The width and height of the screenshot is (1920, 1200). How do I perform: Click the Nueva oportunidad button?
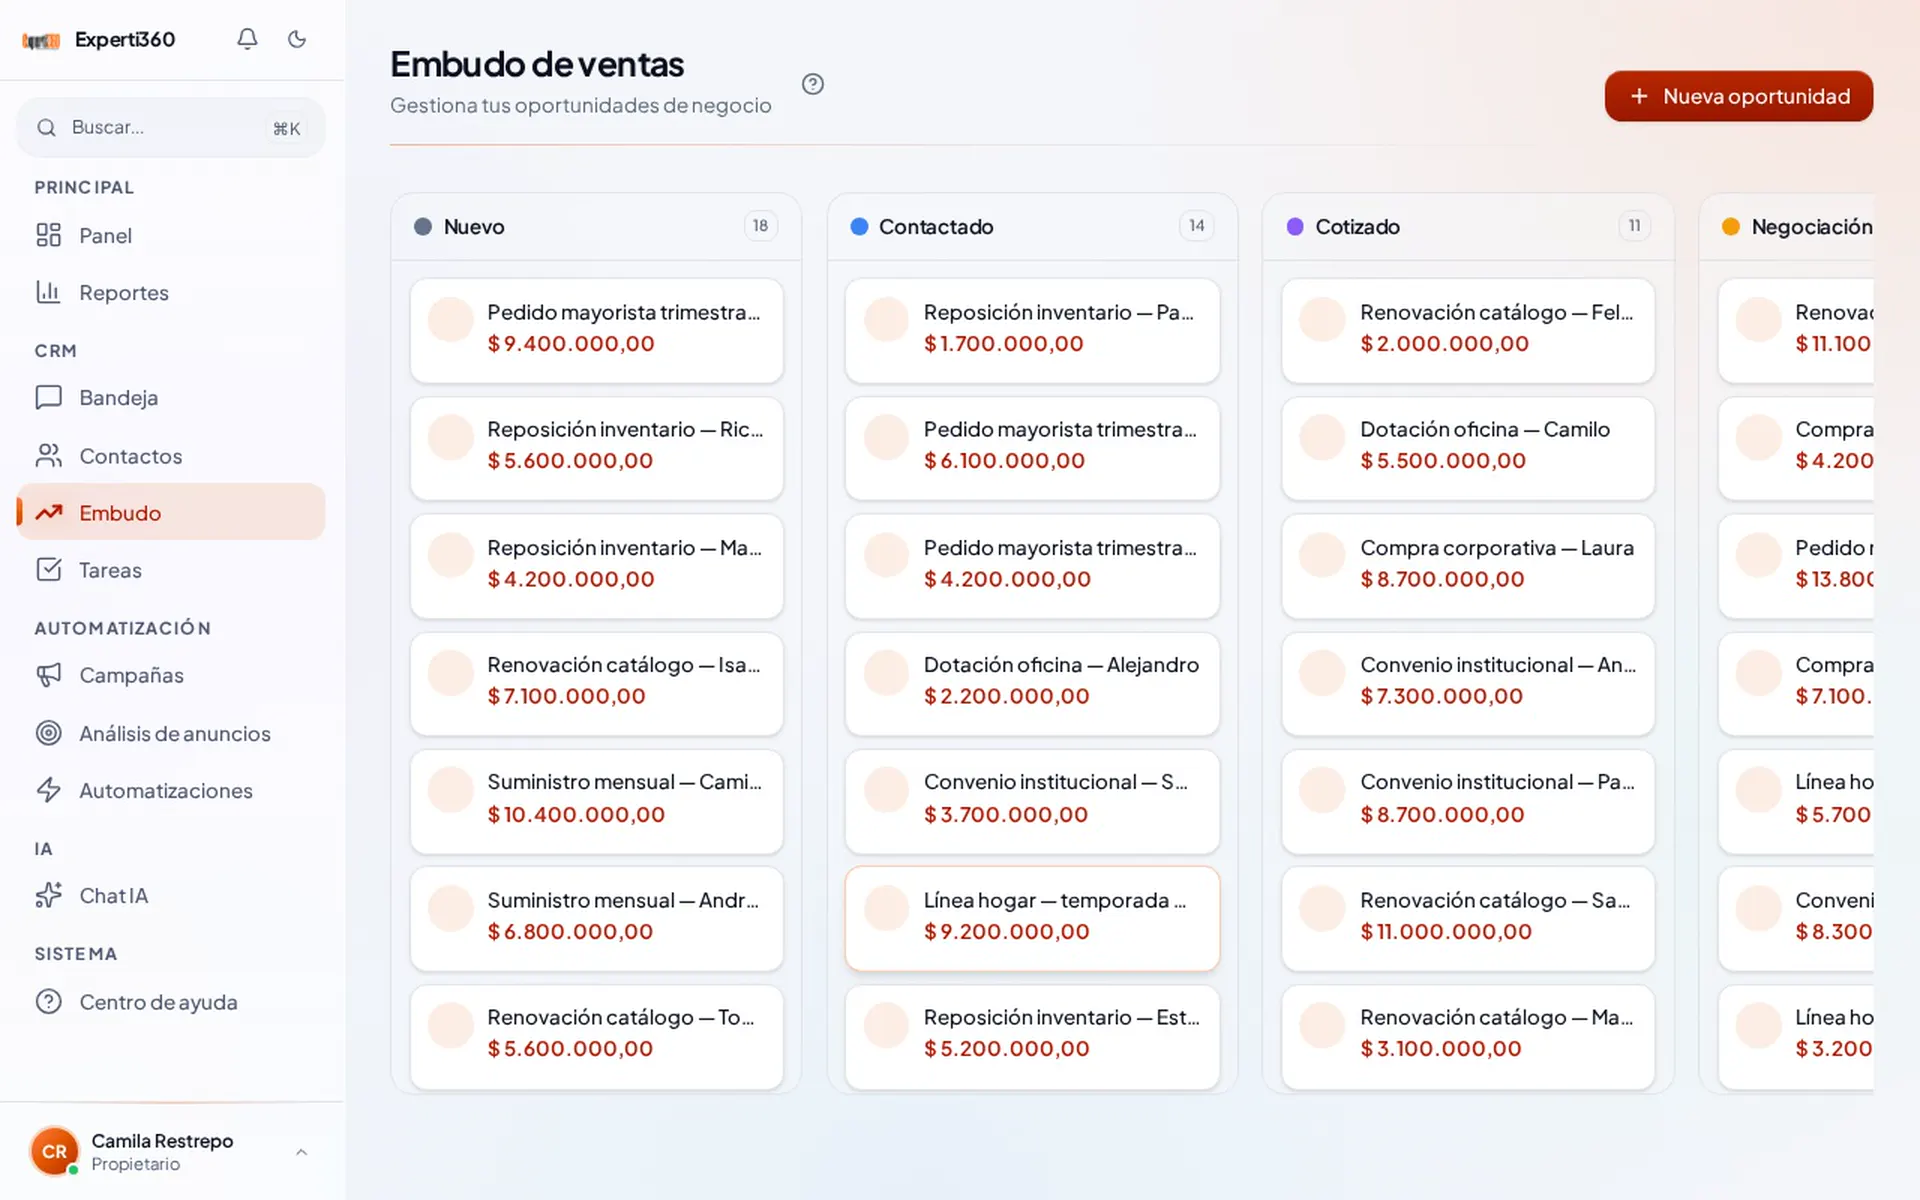1738,96
